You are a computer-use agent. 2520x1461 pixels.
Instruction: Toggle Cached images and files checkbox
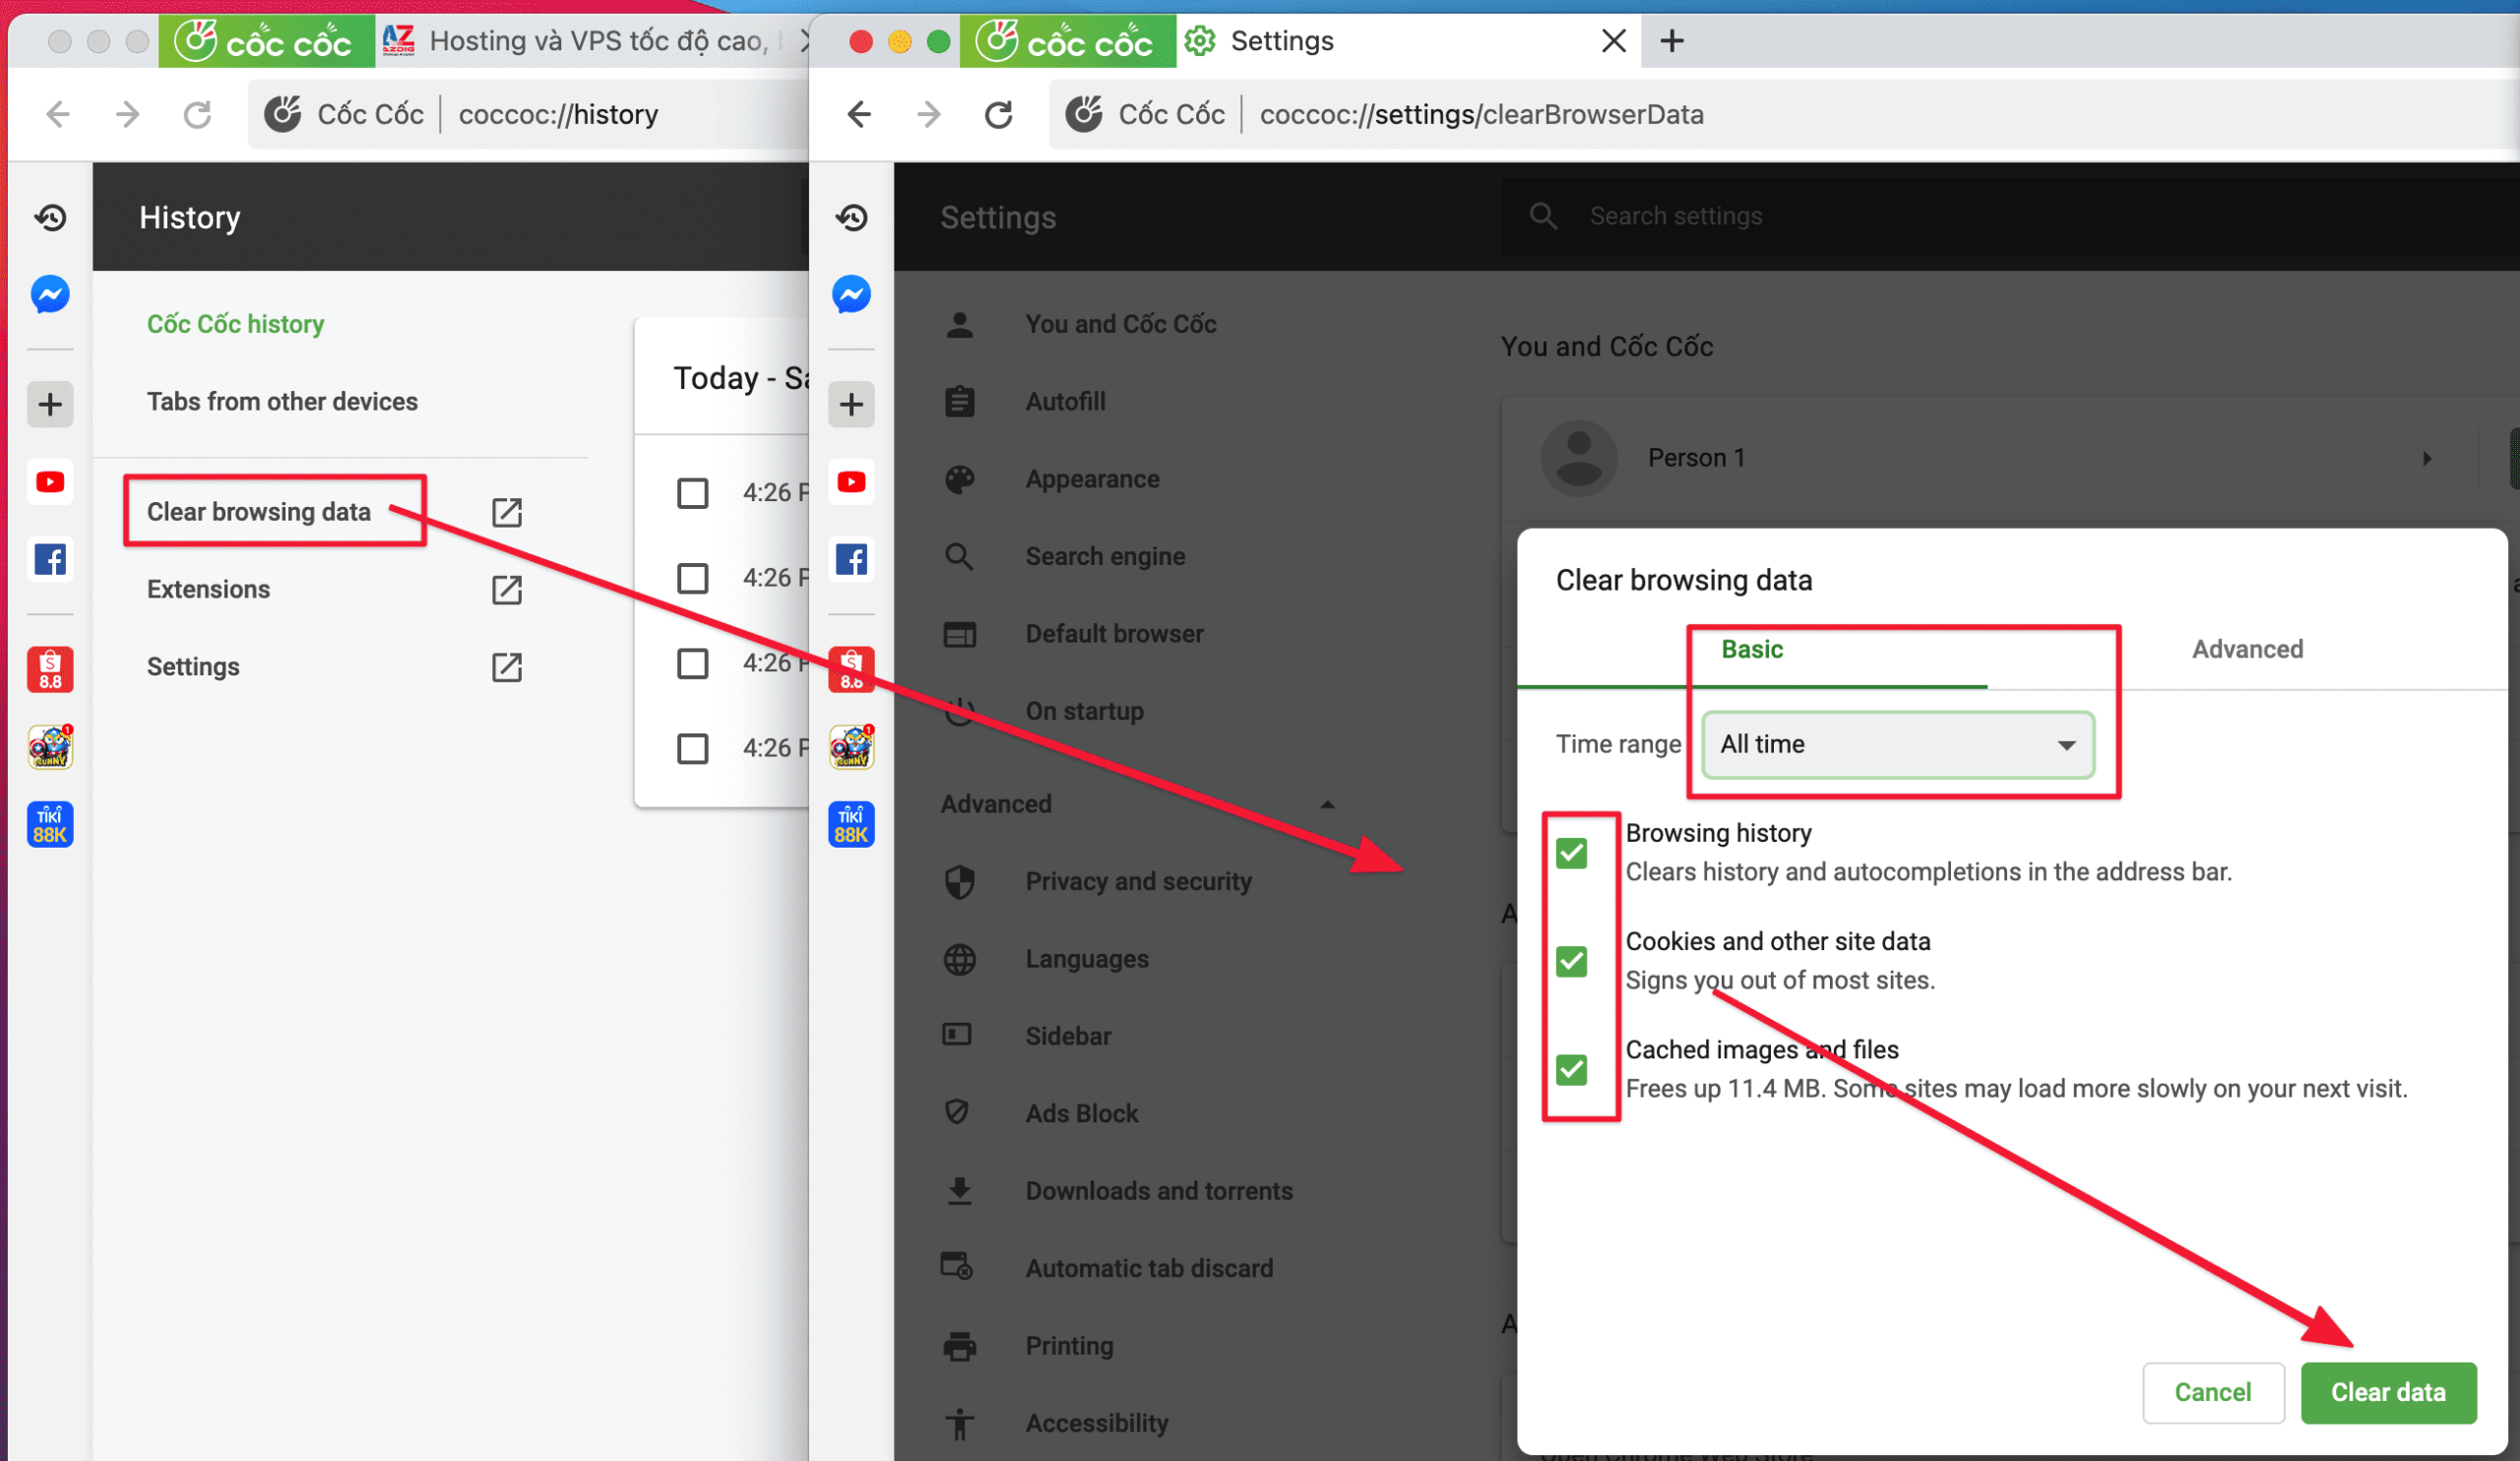1571,1069
